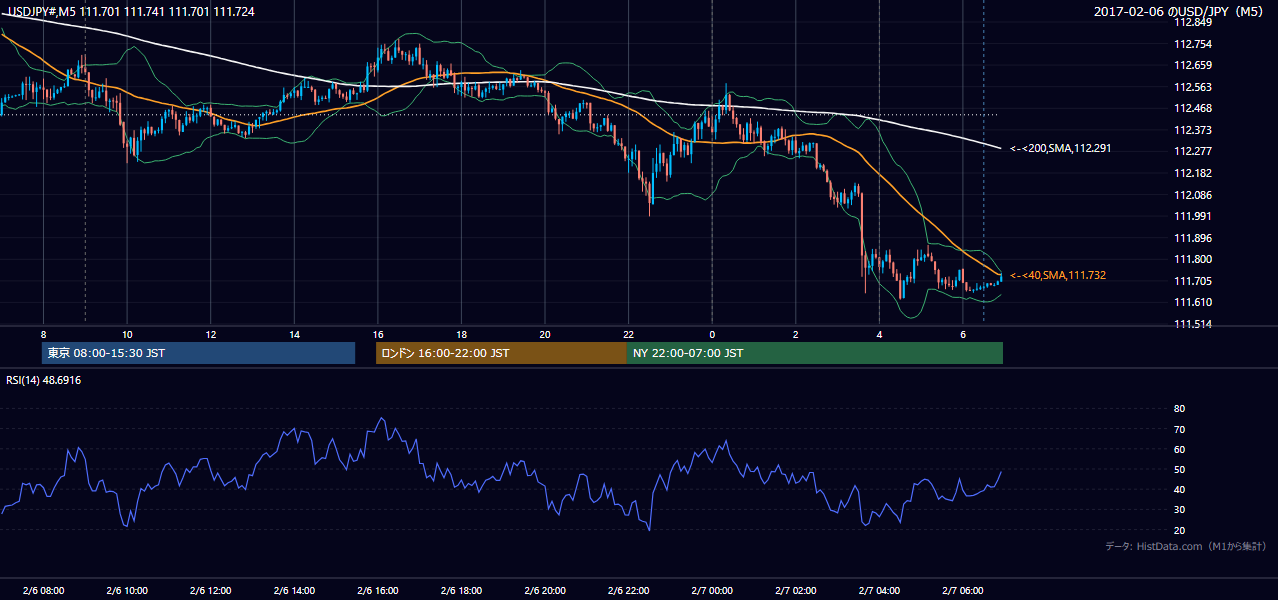Click the NY 22:00-07:00 JST session bar
This screenshot has height=600, width=1278.
[815, 353]
